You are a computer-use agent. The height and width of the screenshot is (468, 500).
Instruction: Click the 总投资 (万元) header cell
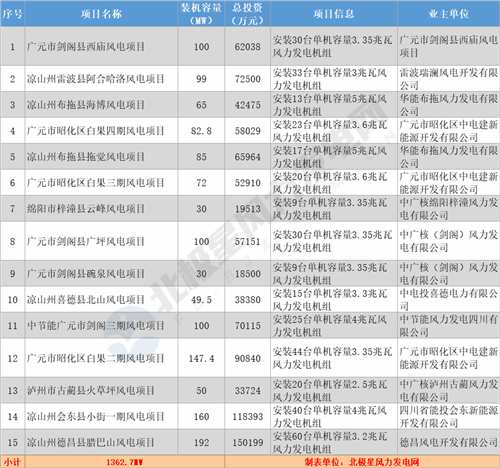coord(248,14)
